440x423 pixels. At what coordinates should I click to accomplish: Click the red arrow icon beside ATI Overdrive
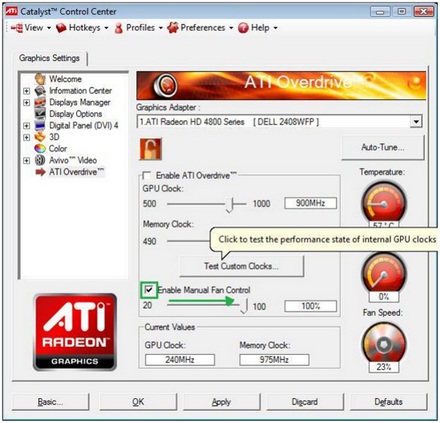tap(40, 172)
